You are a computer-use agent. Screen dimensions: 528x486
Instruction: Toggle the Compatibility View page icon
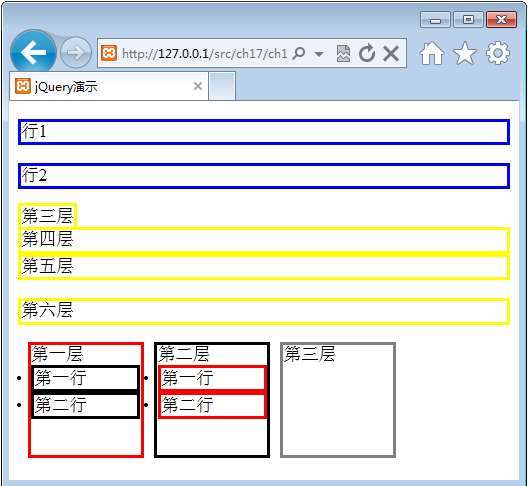tap(343, 53)
